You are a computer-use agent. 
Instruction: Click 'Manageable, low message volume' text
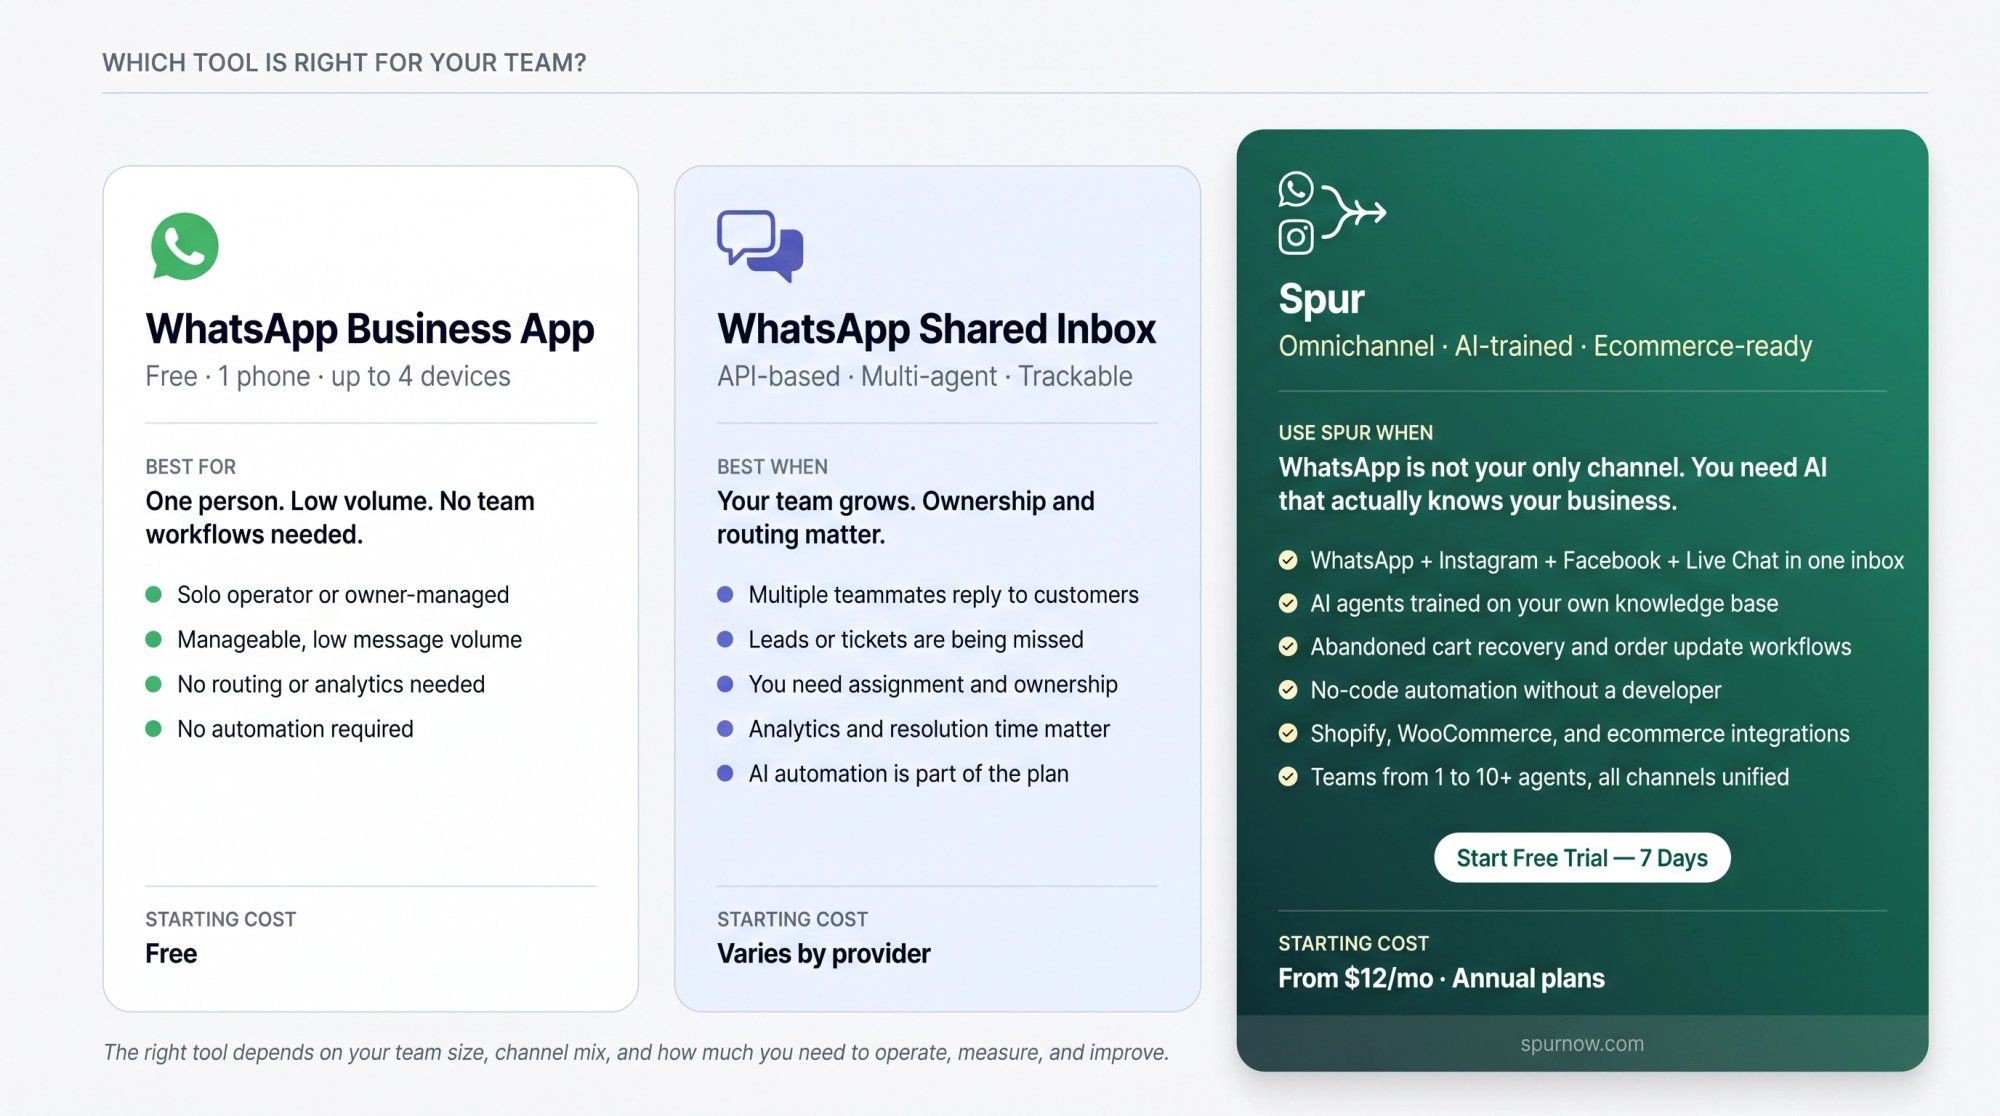349,639
